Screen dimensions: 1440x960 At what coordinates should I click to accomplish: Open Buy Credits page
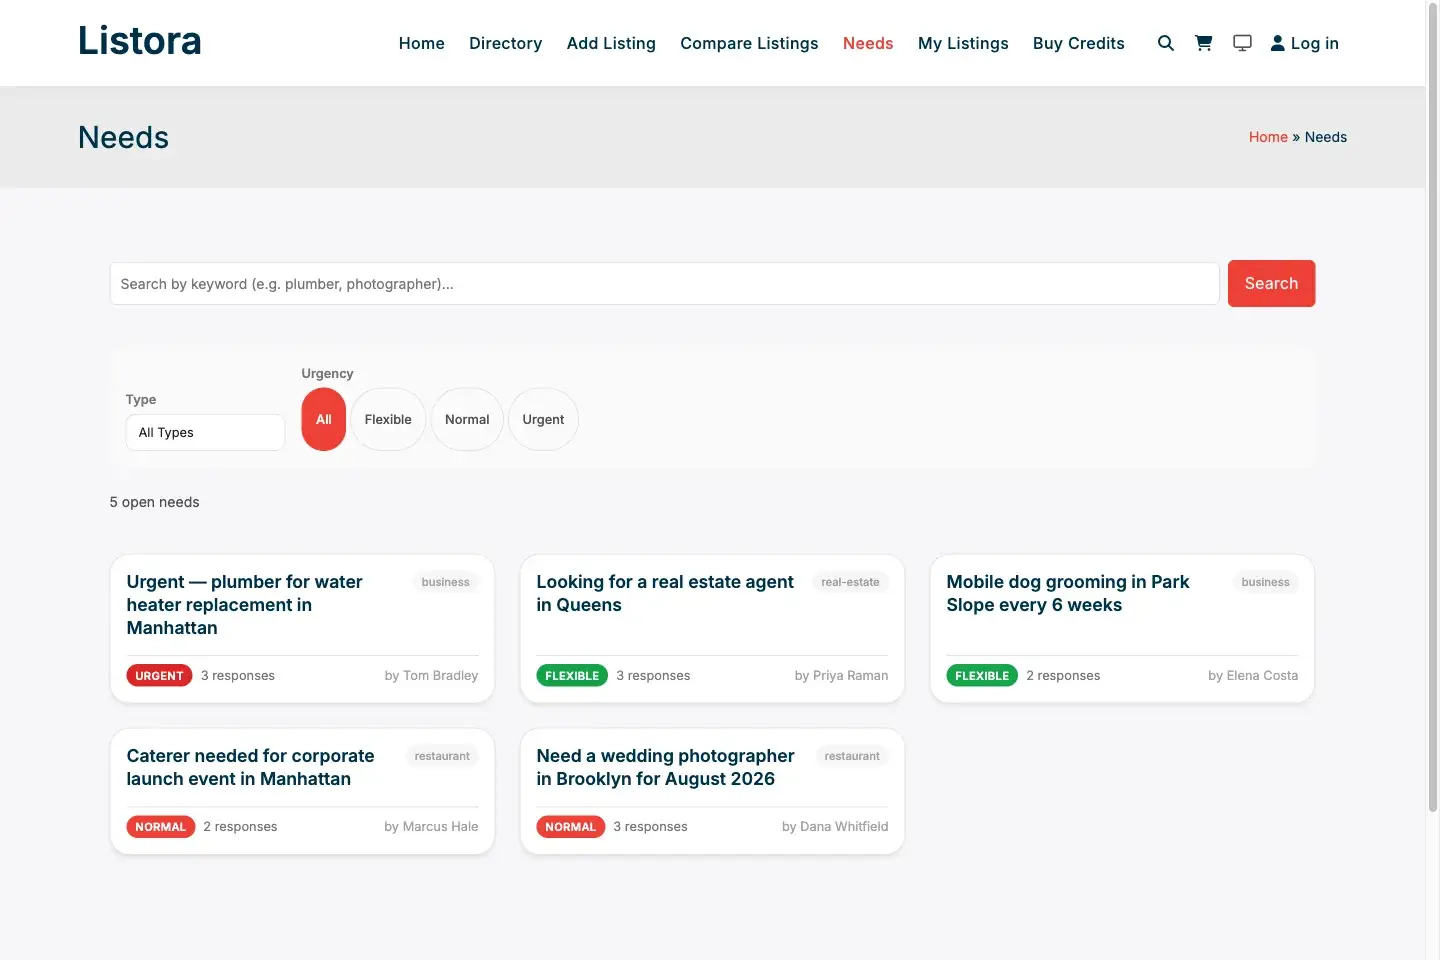coord(1079,43)
